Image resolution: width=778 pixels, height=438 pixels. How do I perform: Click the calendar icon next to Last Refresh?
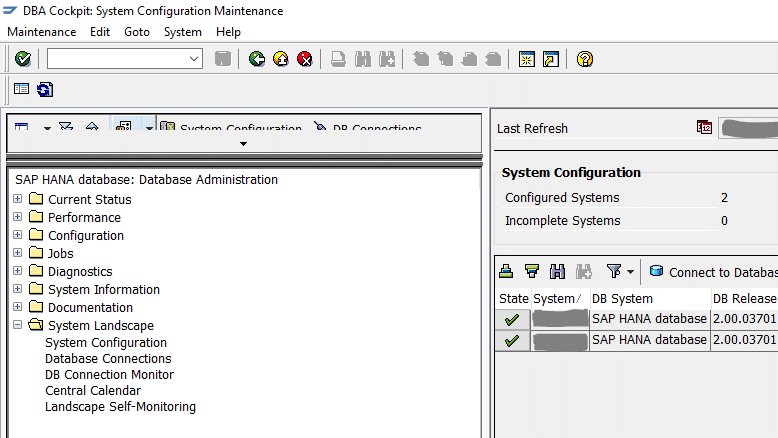pos(704,128)
